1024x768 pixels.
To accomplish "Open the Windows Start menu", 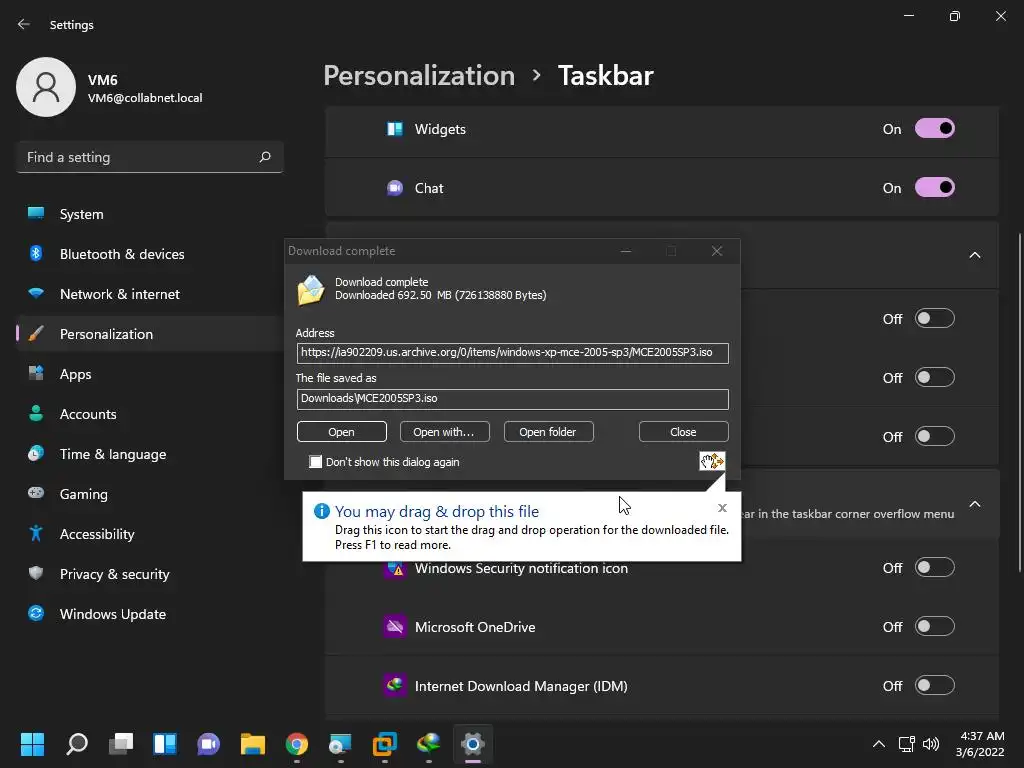I will tap(32, 744).
